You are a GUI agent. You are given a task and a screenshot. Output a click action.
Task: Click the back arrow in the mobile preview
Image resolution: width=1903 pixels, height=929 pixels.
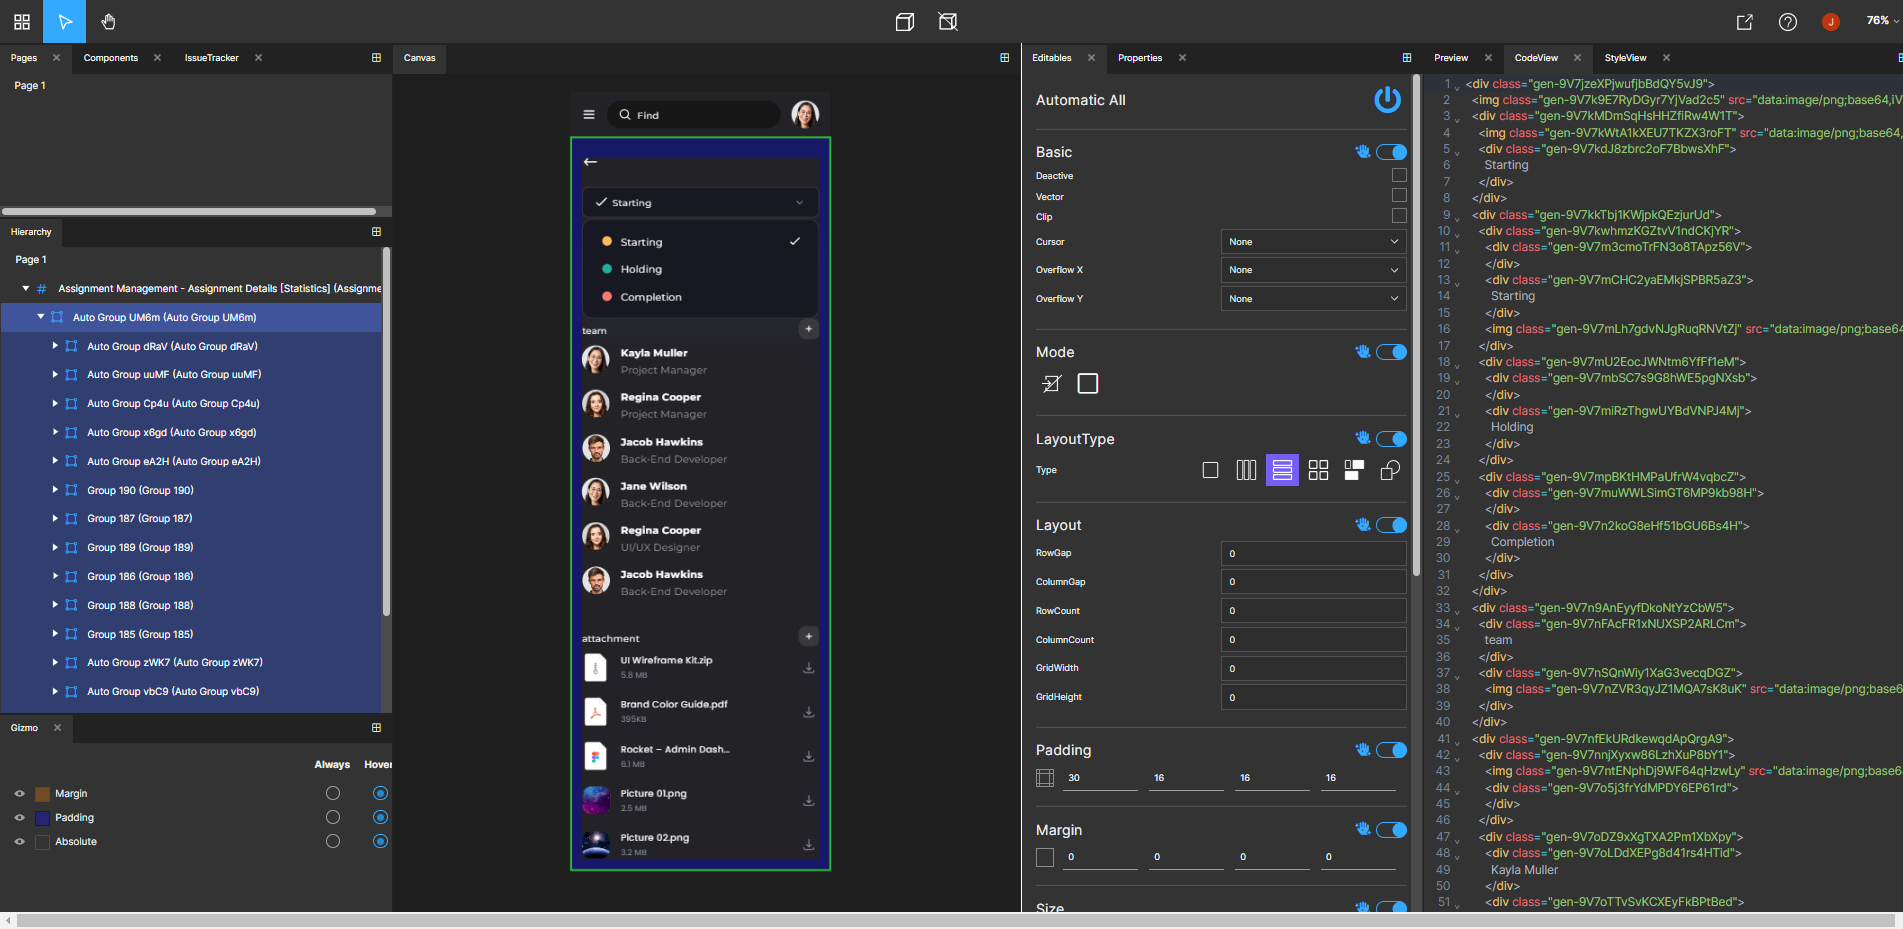(590, 161)
